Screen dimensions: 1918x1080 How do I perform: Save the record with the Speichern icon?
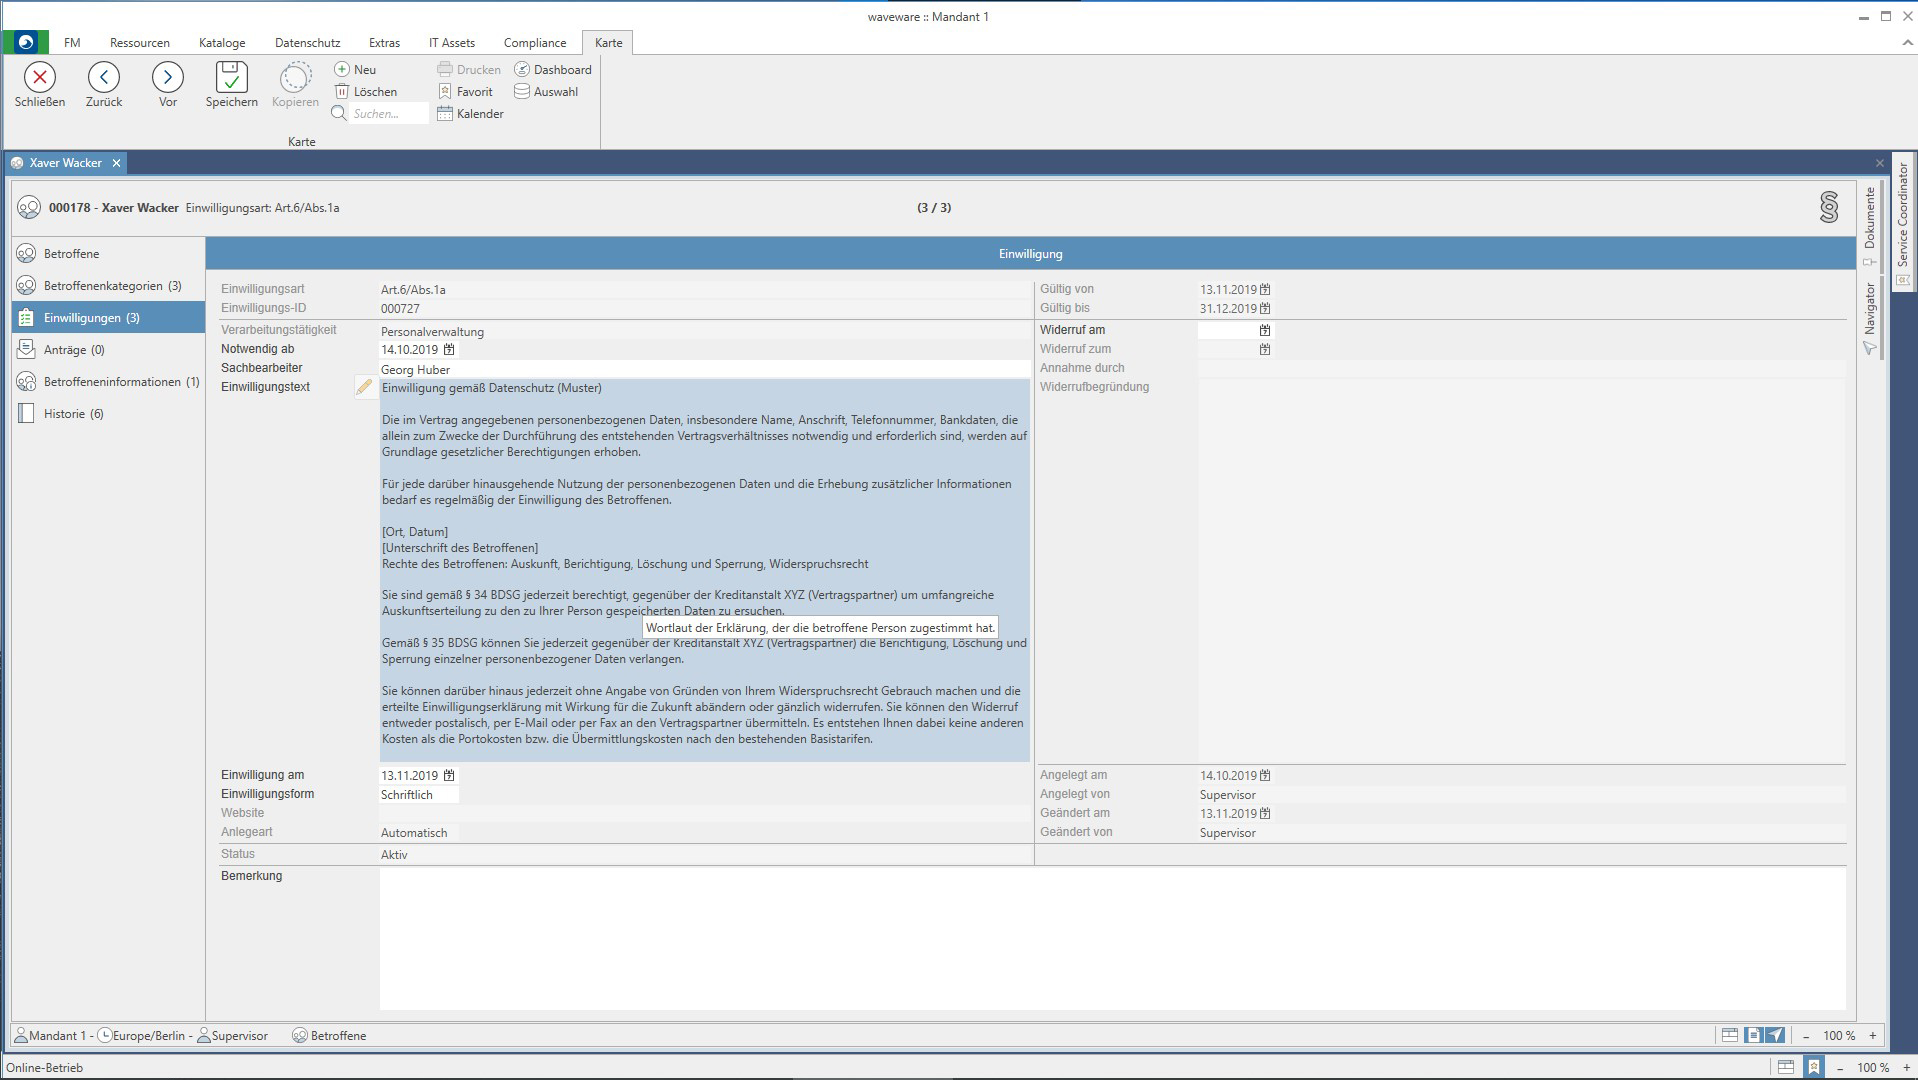(x=231, y=78)
